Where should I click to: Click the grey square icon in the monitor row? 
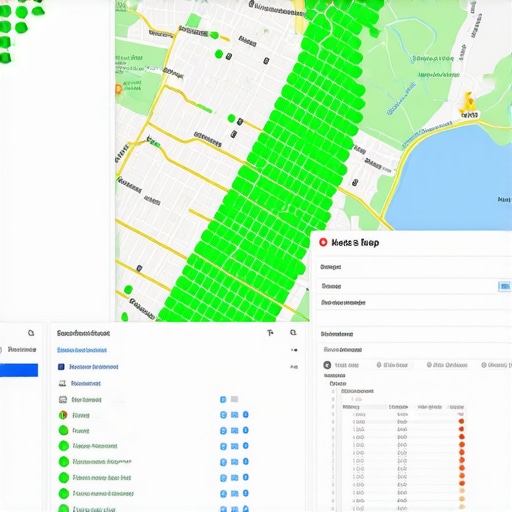234,399
